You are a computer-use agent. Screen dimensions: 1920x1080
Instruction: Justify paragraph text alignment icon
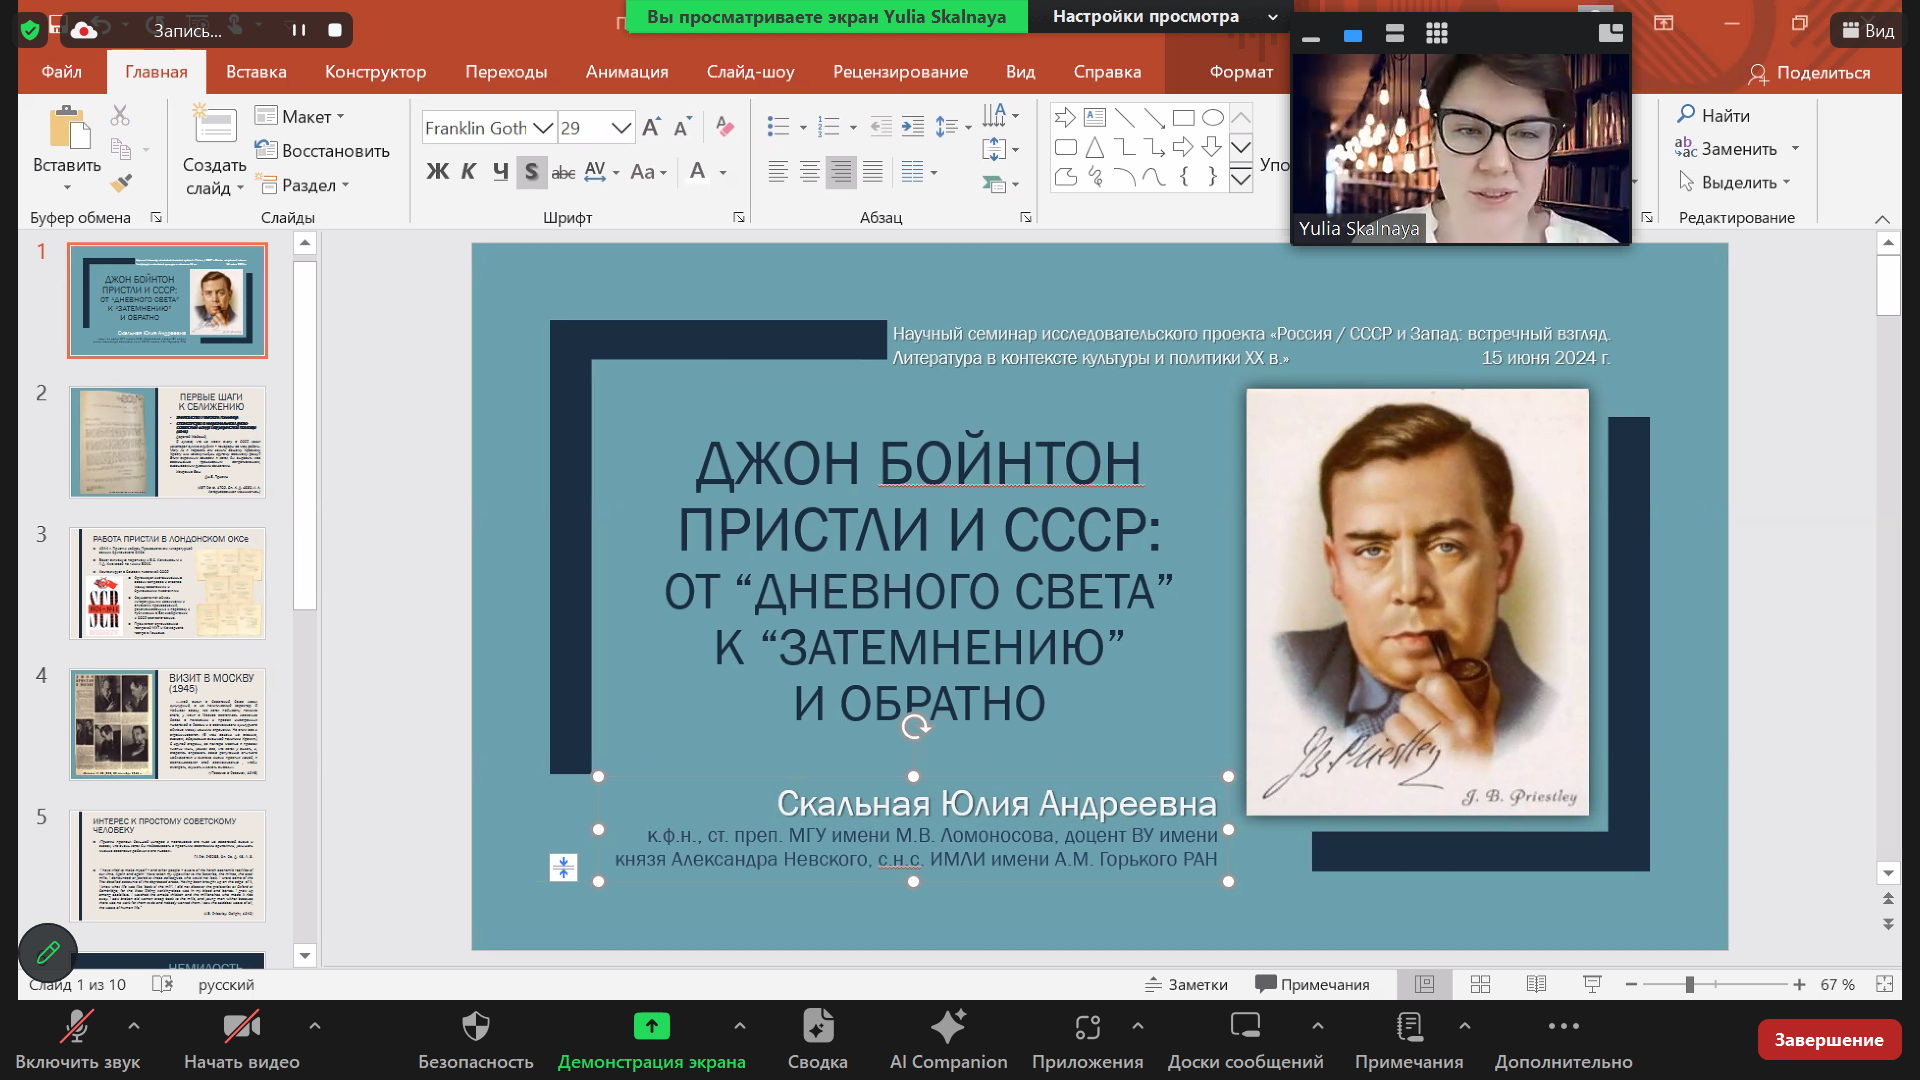(873, 172)
